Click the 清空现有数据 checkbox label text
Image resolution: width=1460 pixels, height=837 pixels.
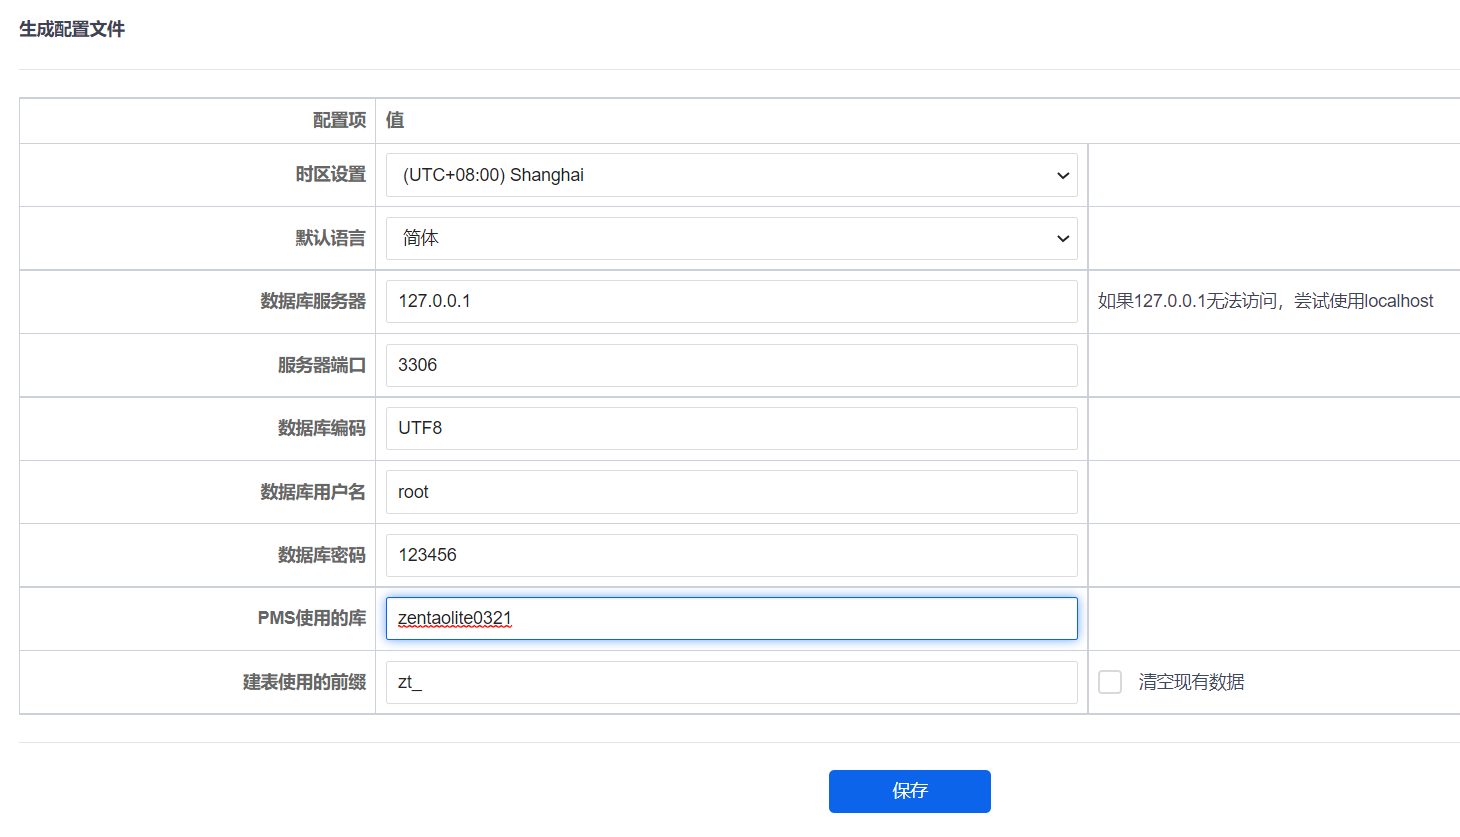click(1191, 682)
